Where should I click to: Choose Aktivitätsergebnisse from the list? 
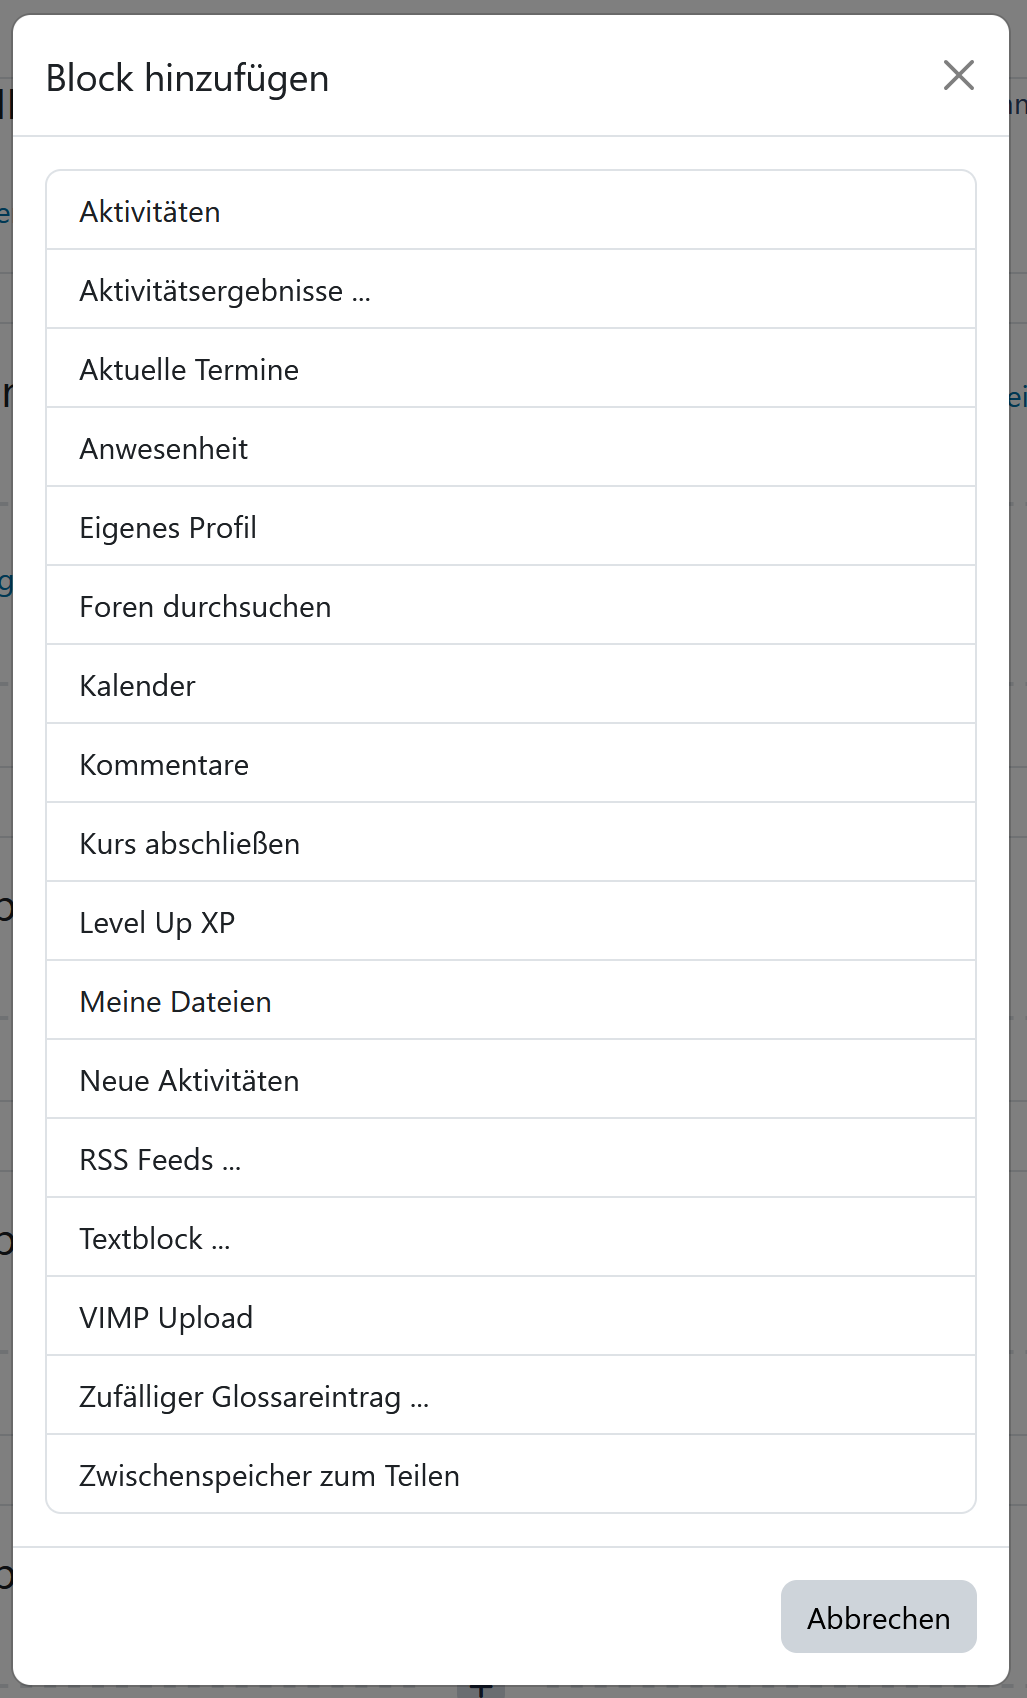click(225, 291)
